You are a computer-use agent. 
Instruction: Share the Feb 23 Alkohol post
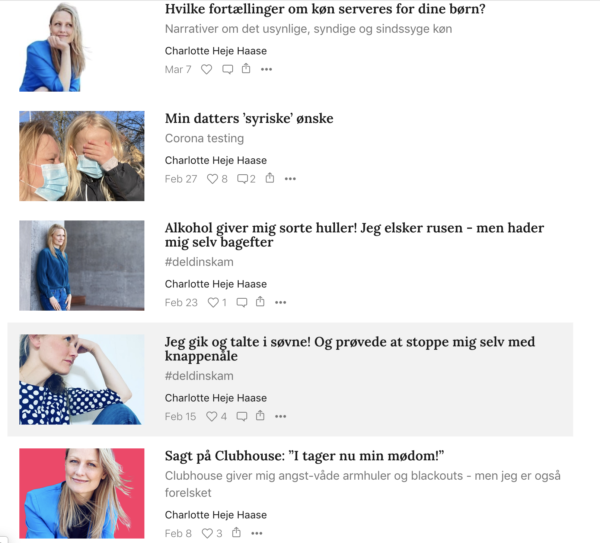(x=260, y=302)
